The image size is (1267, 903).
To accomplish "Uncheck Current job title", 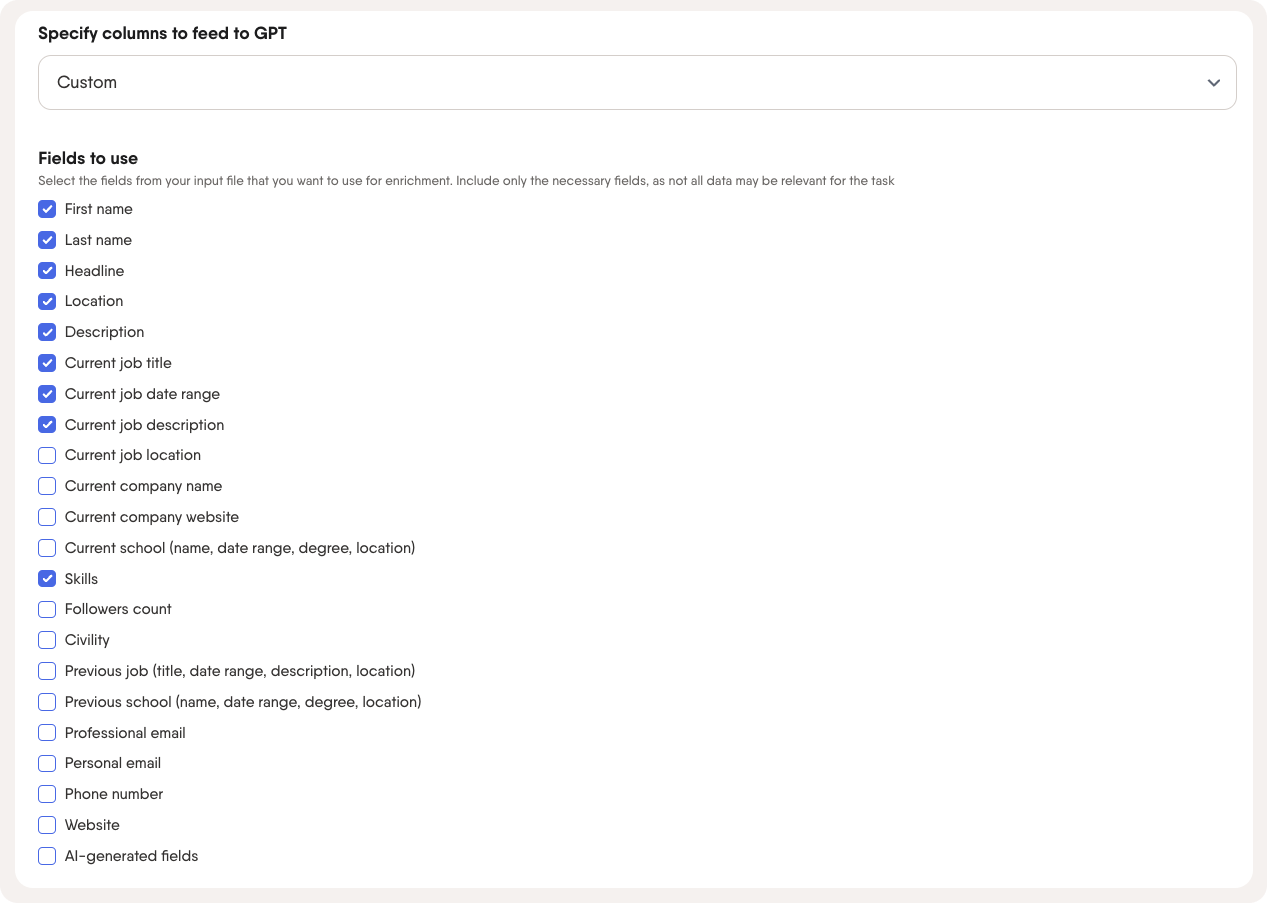I will (x=47, y=363).
